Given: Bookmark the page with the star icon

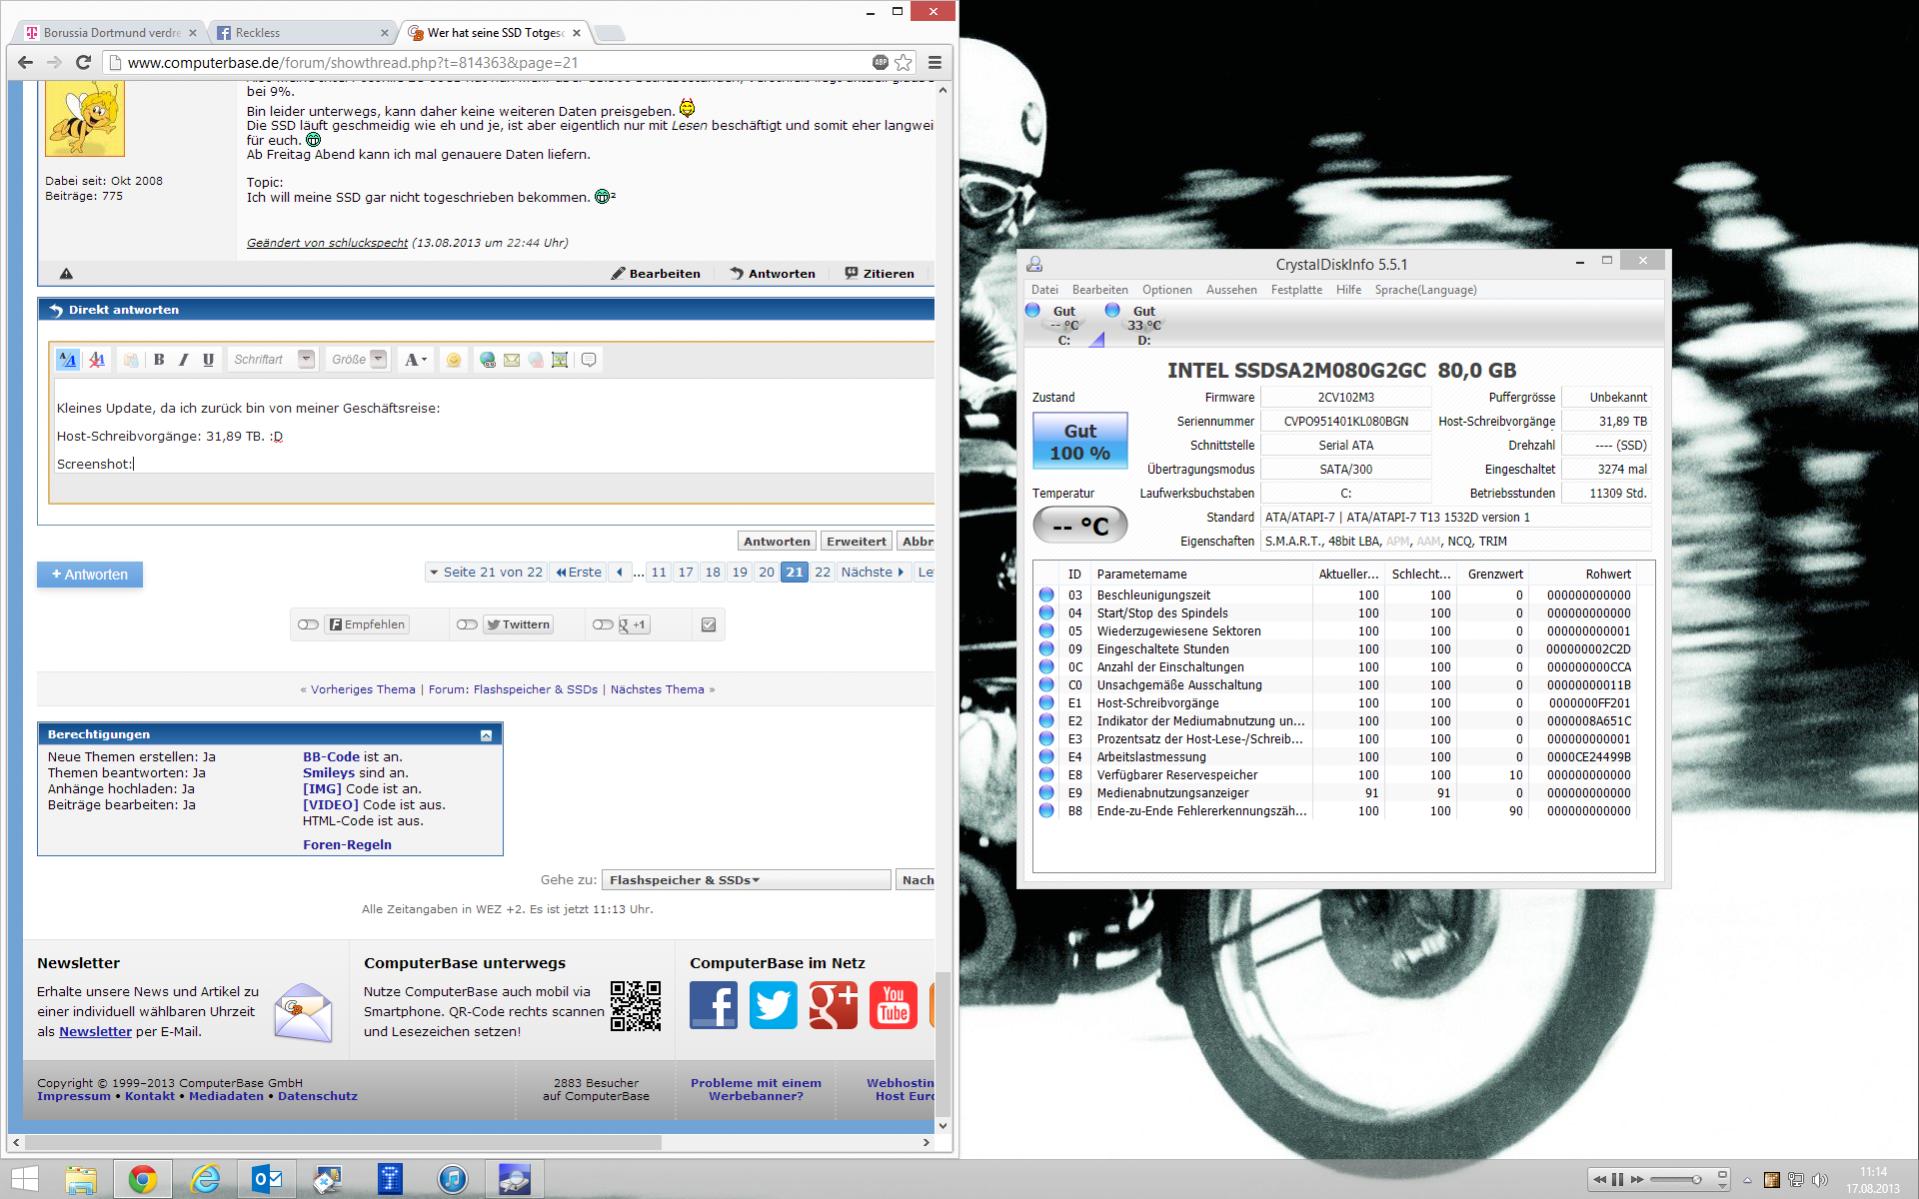Looking at the screenshot, I should pos(903,62).
